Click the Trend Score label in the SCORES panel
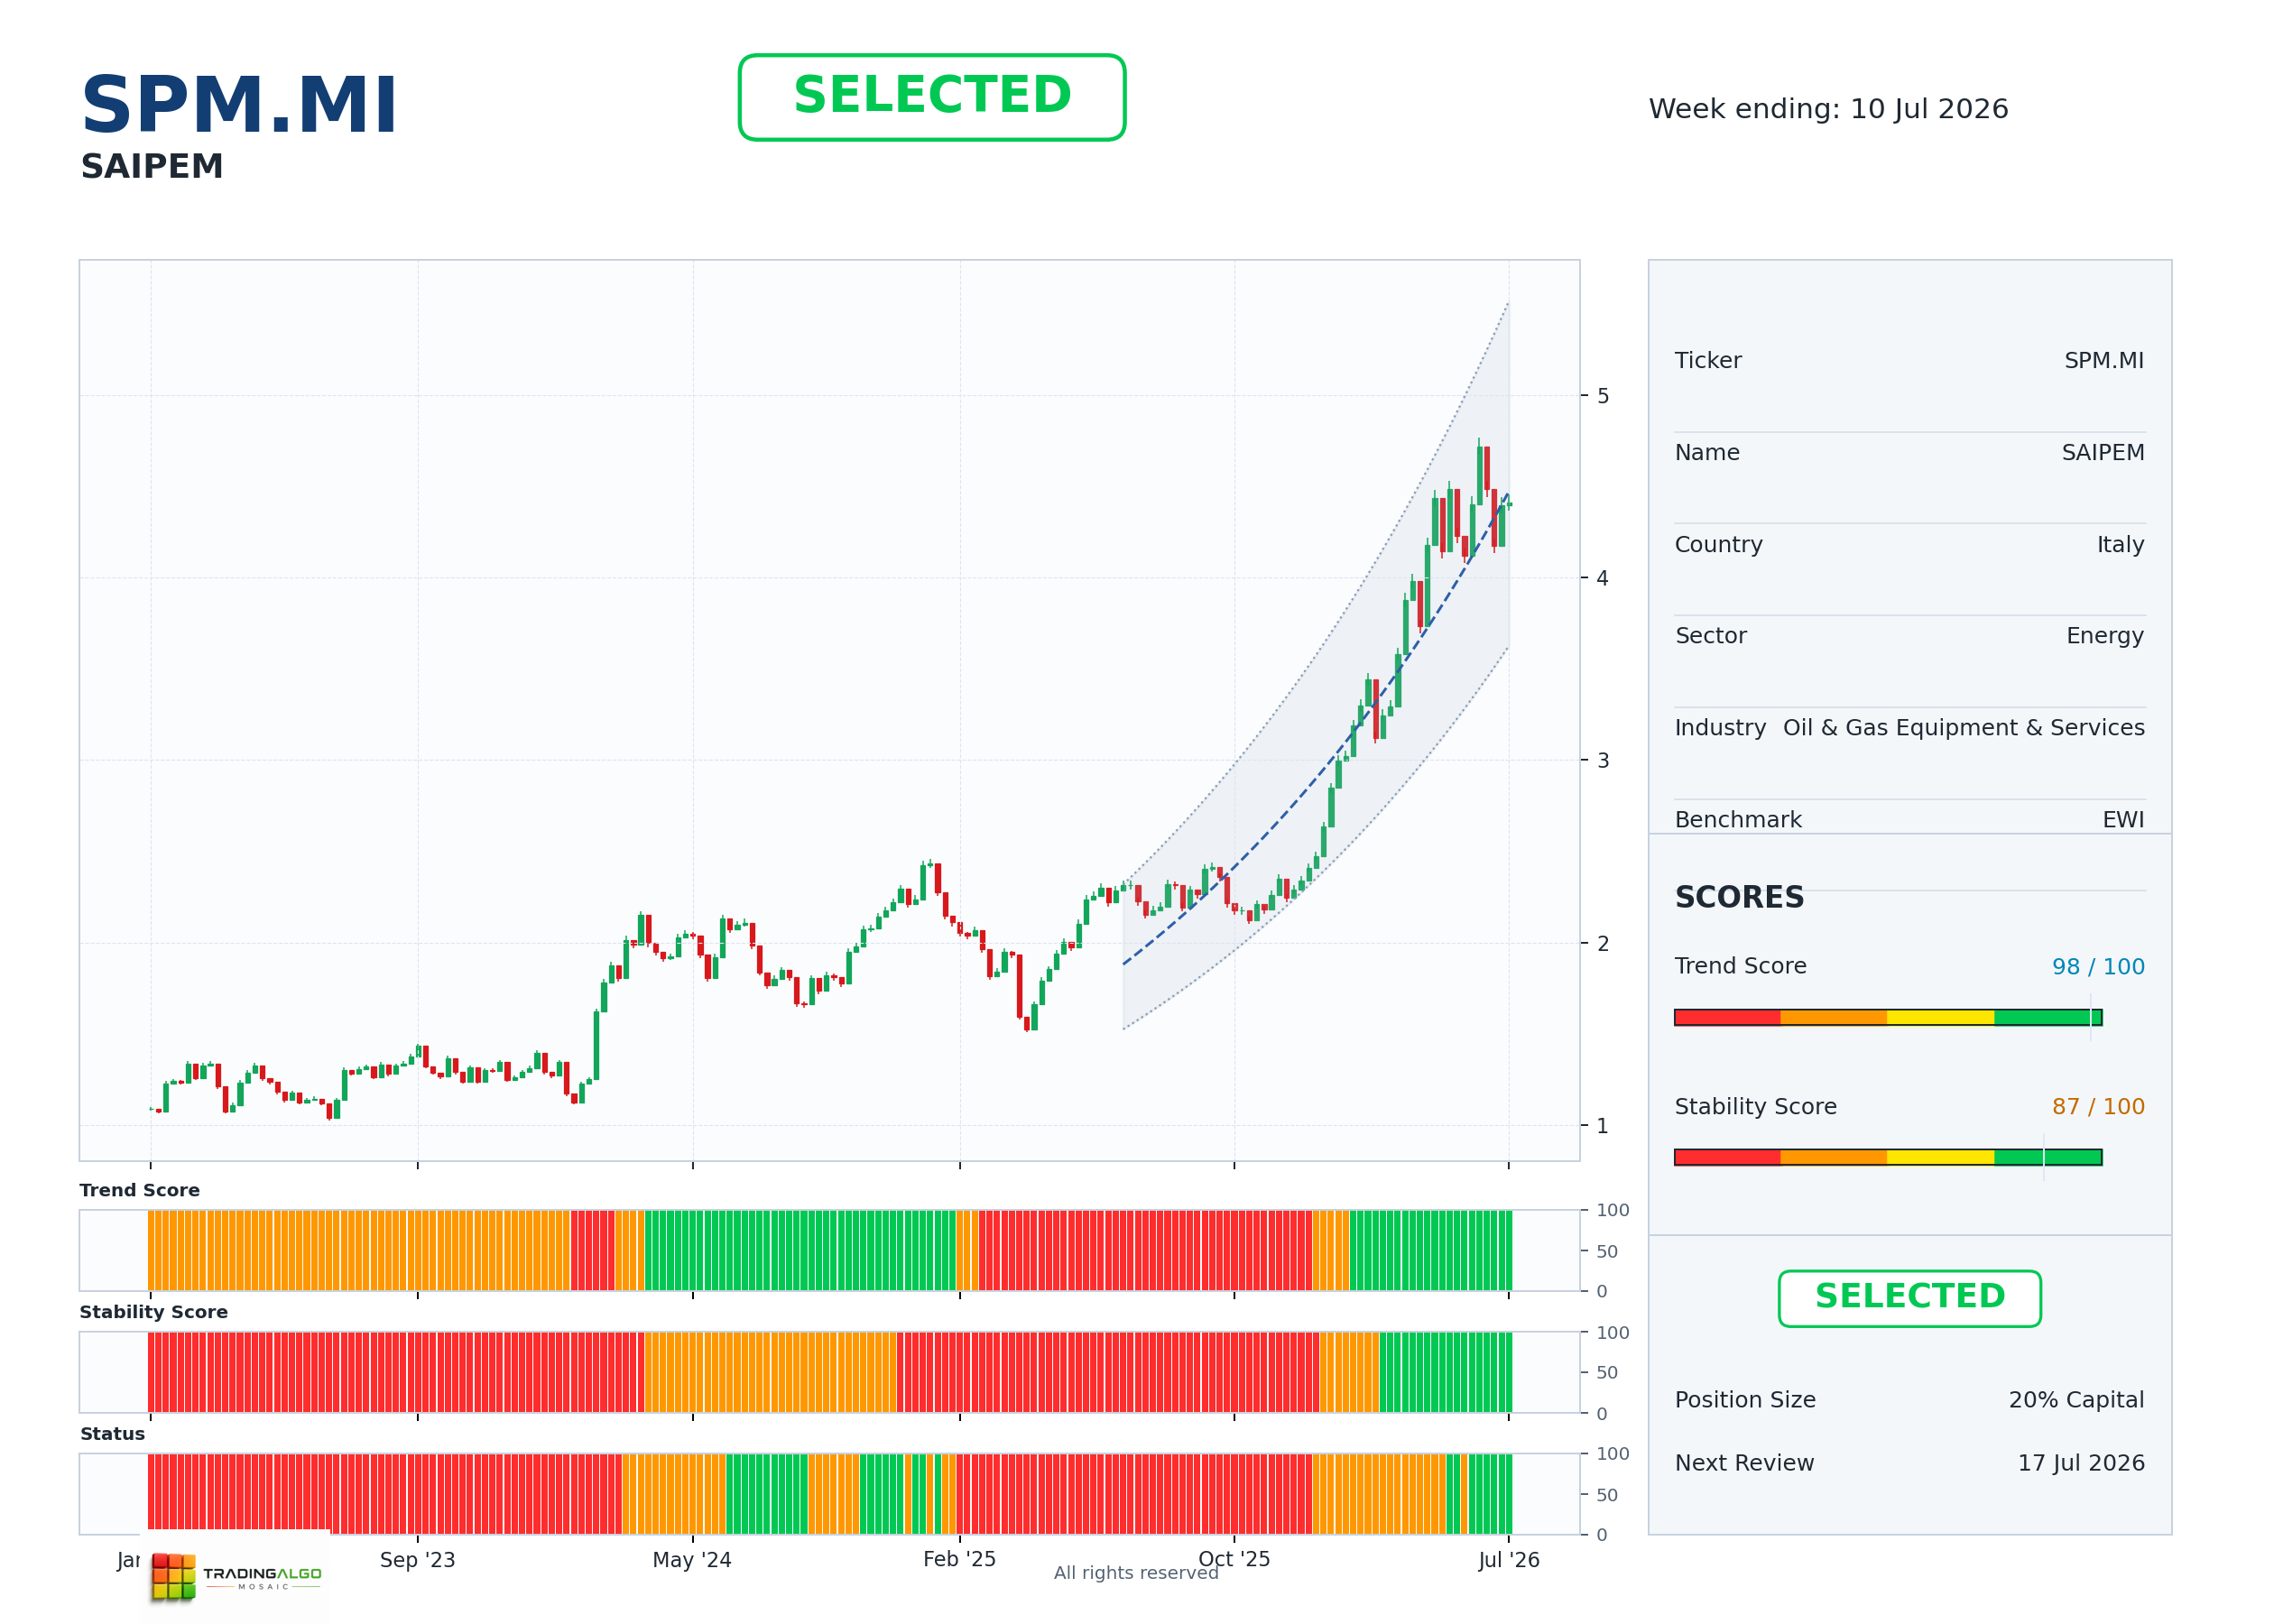Image resolution: width=2274 pixels, height=1624 pixels. 1740,966
